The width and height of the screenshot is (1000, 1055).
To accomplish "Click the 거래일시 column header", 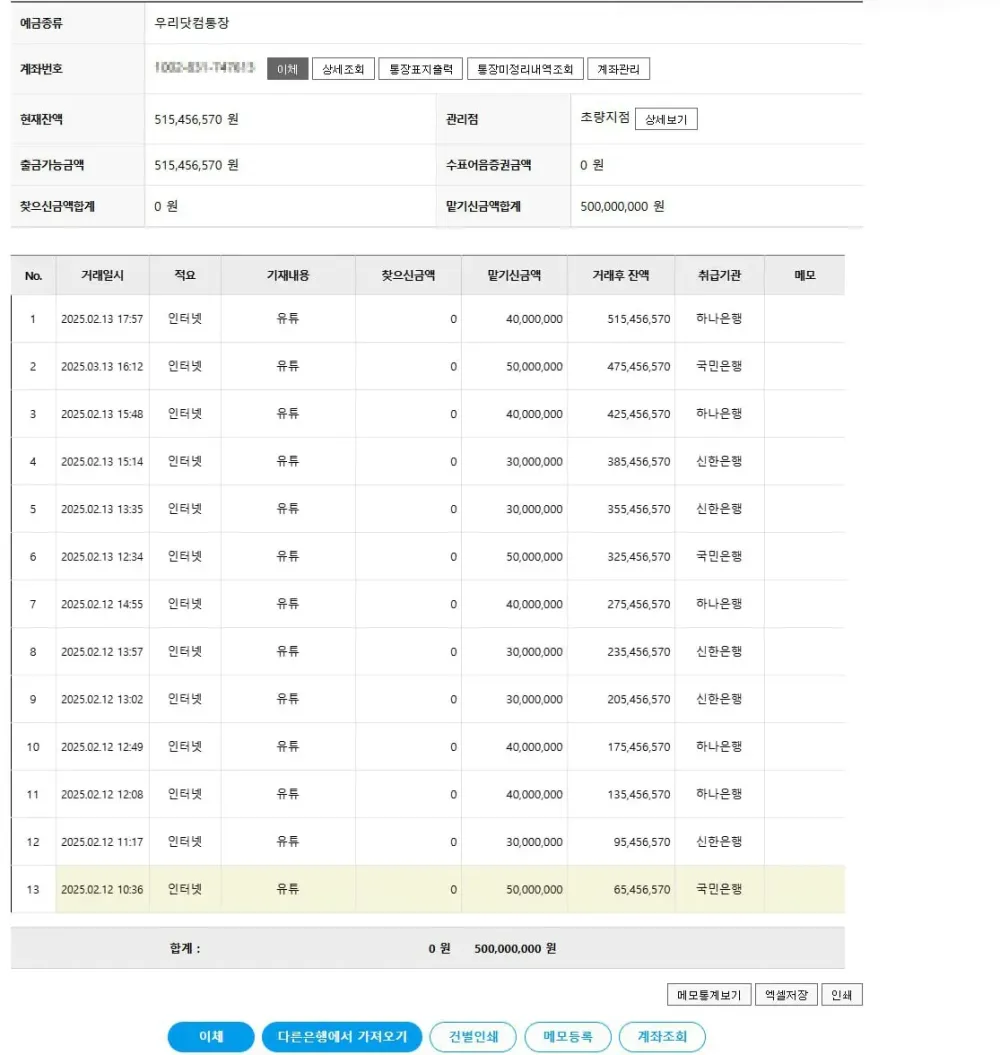I will tap(102, 275).
